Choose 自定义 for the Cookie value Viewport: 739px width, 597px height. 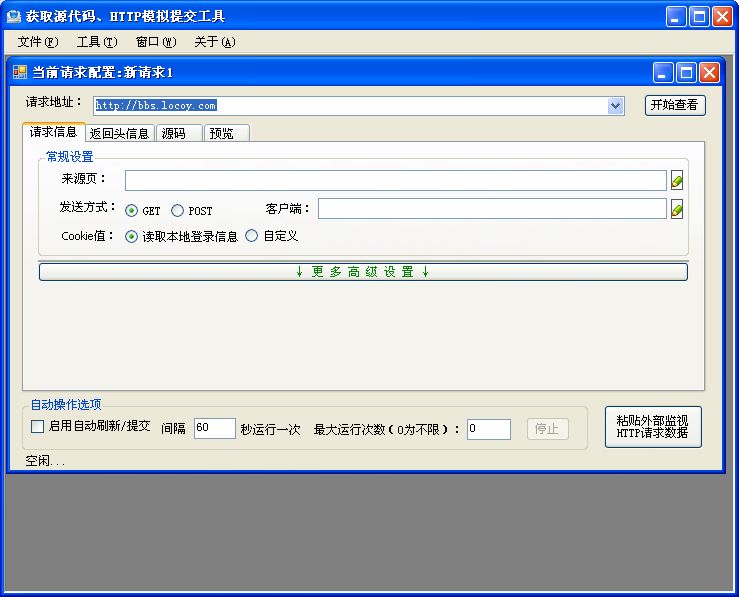[252, 237]
